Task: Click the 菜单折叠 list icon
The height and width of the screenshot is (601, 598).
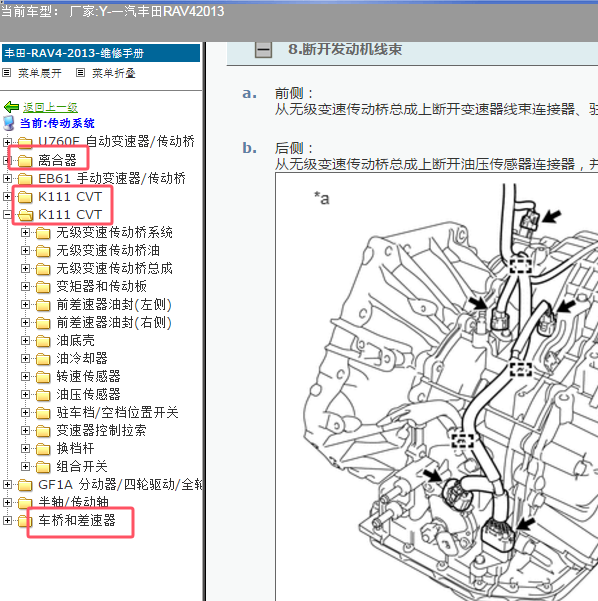Action: [80, 72]
